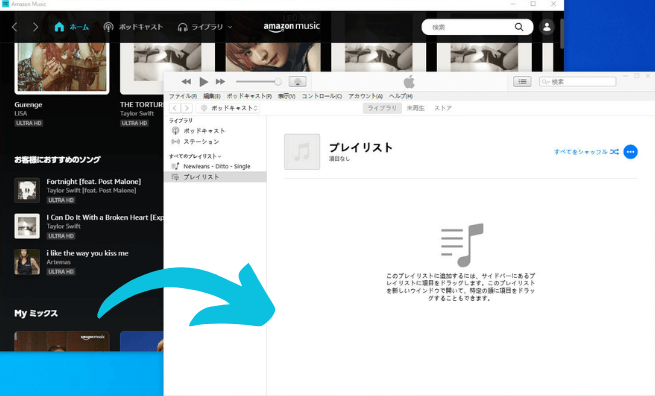Open the LiSA artist link
The height and width of the screenshot is (396, 655).
20,114
